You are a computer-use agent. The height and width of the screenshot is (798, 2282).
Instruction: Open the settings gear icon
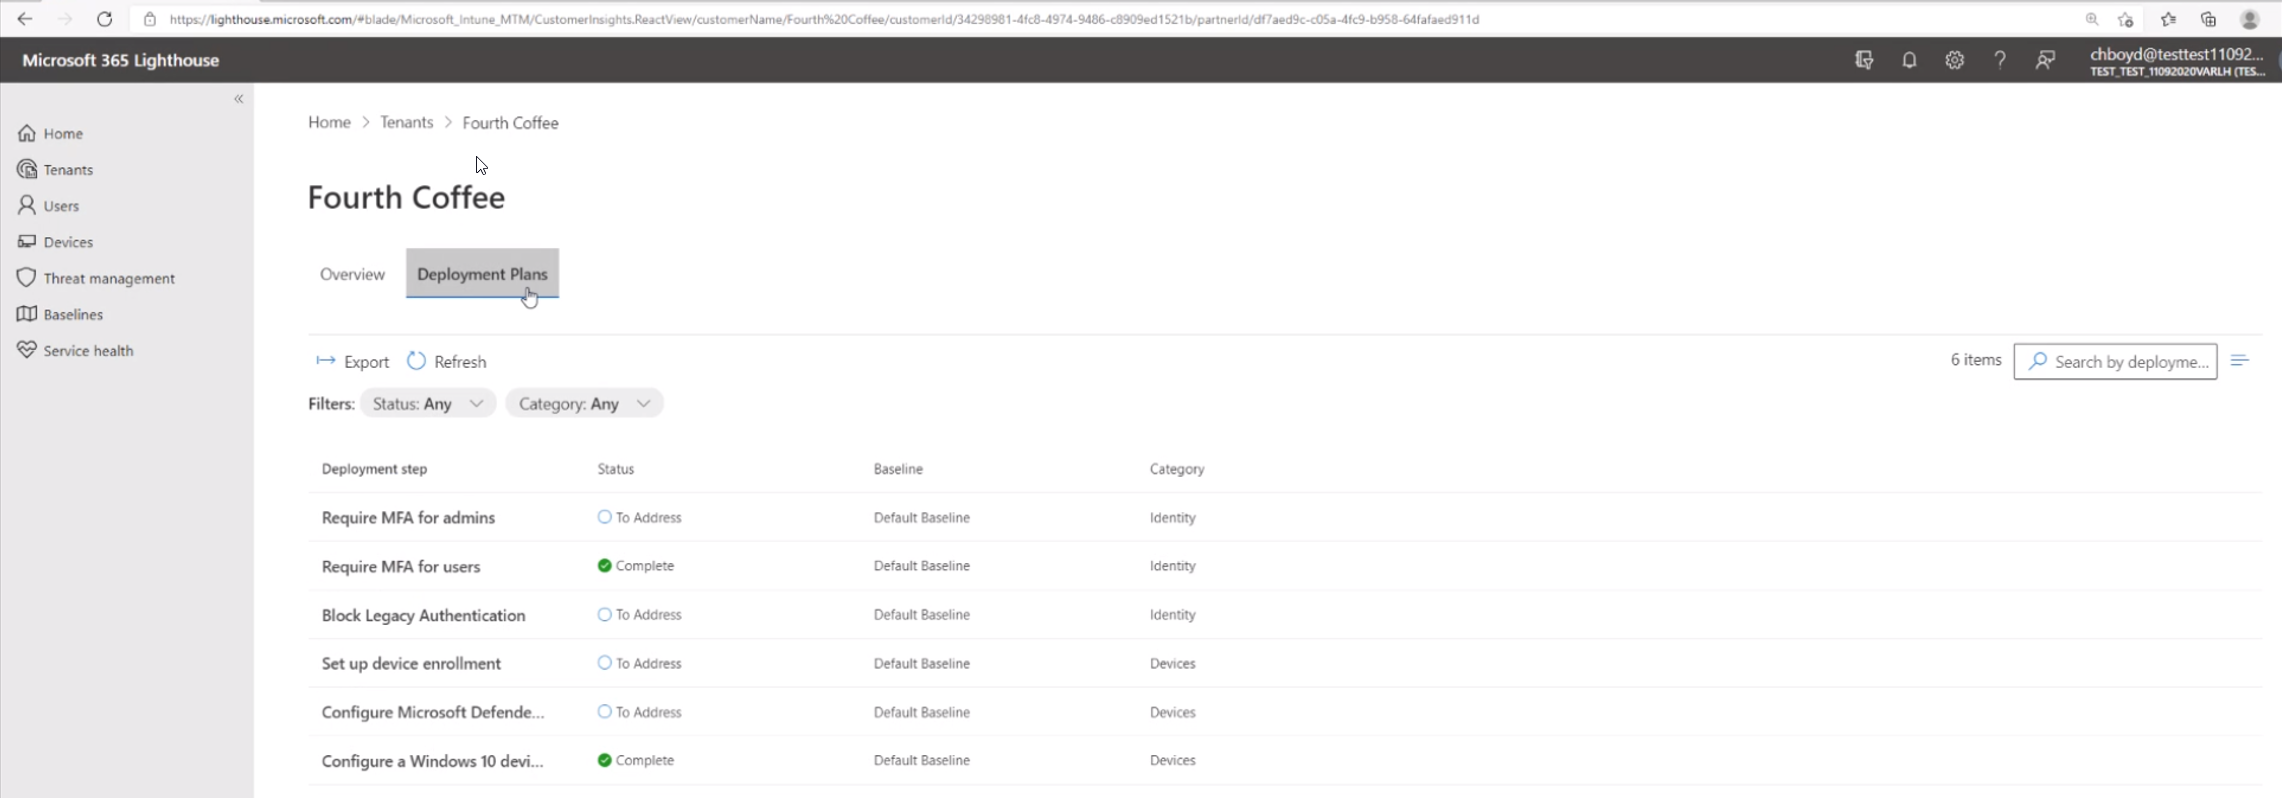[1954, 60]
